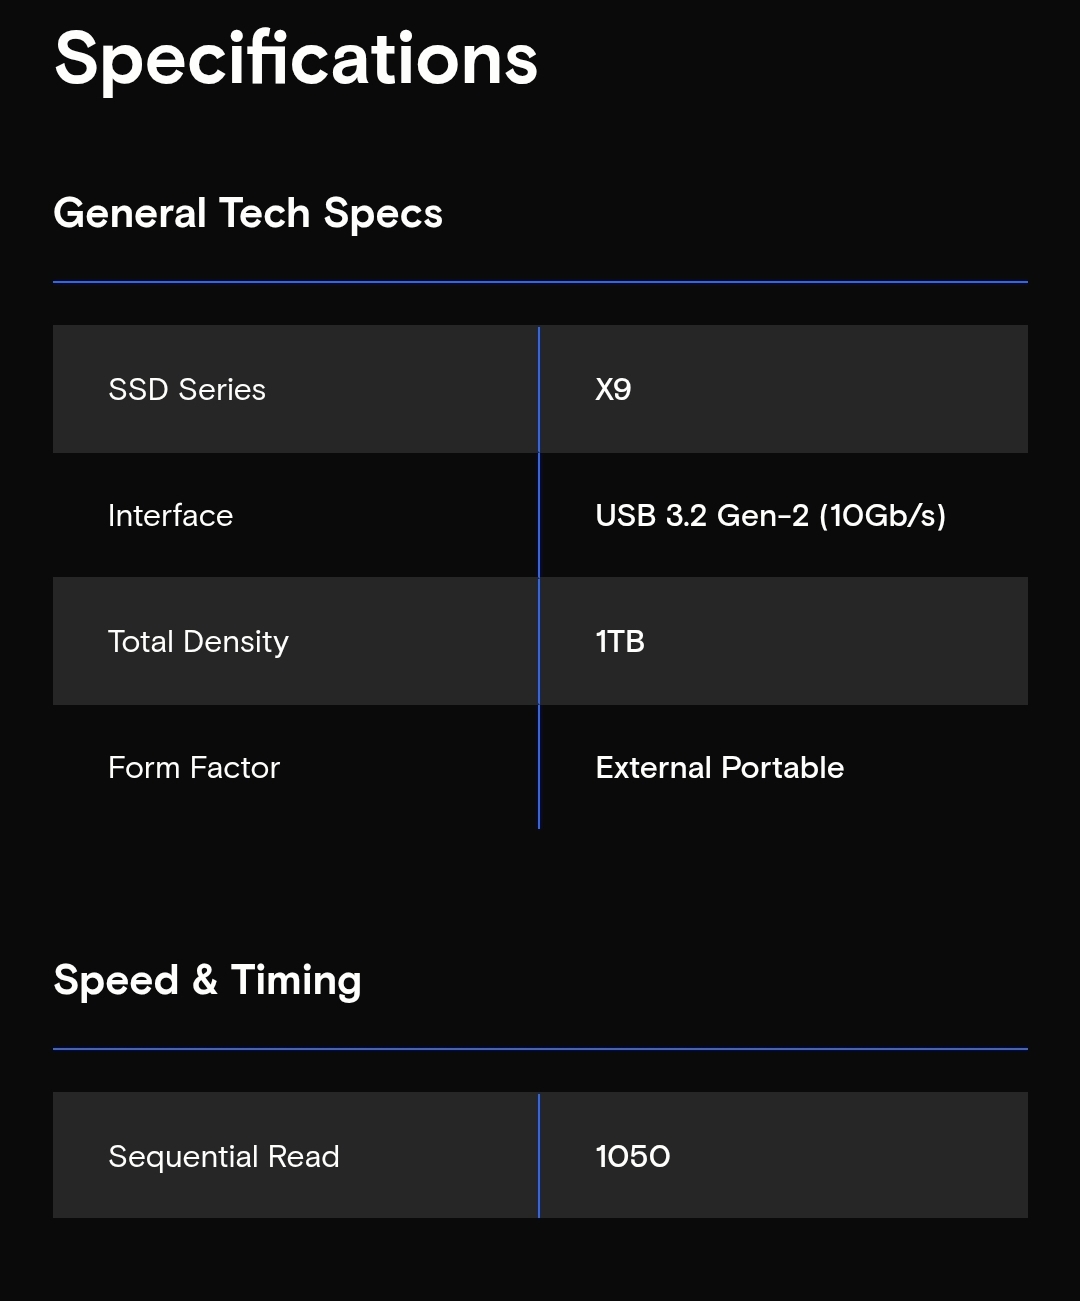
Task: Click the vertical divider beside Sequential Read
Action: pos(539,1156)
